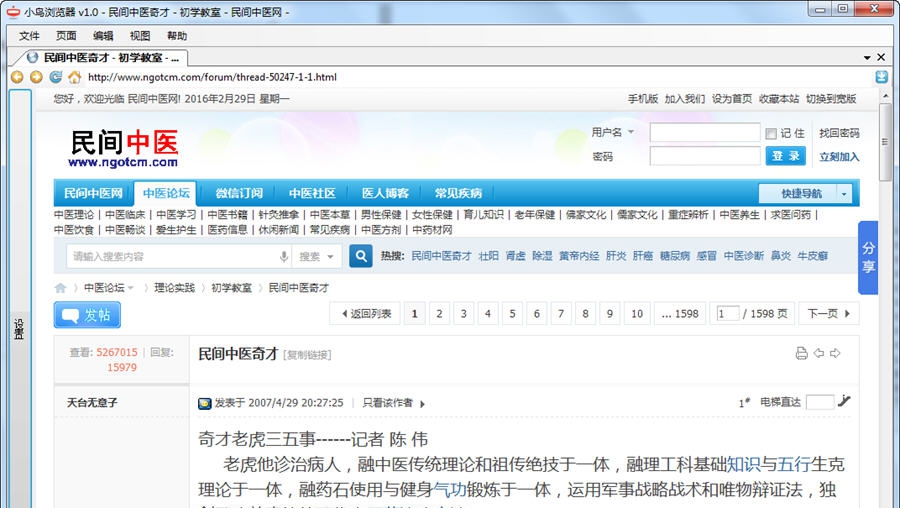Viewport: 900px width, 508px height.
Task: Click the username input field
Action: point(705,133)
